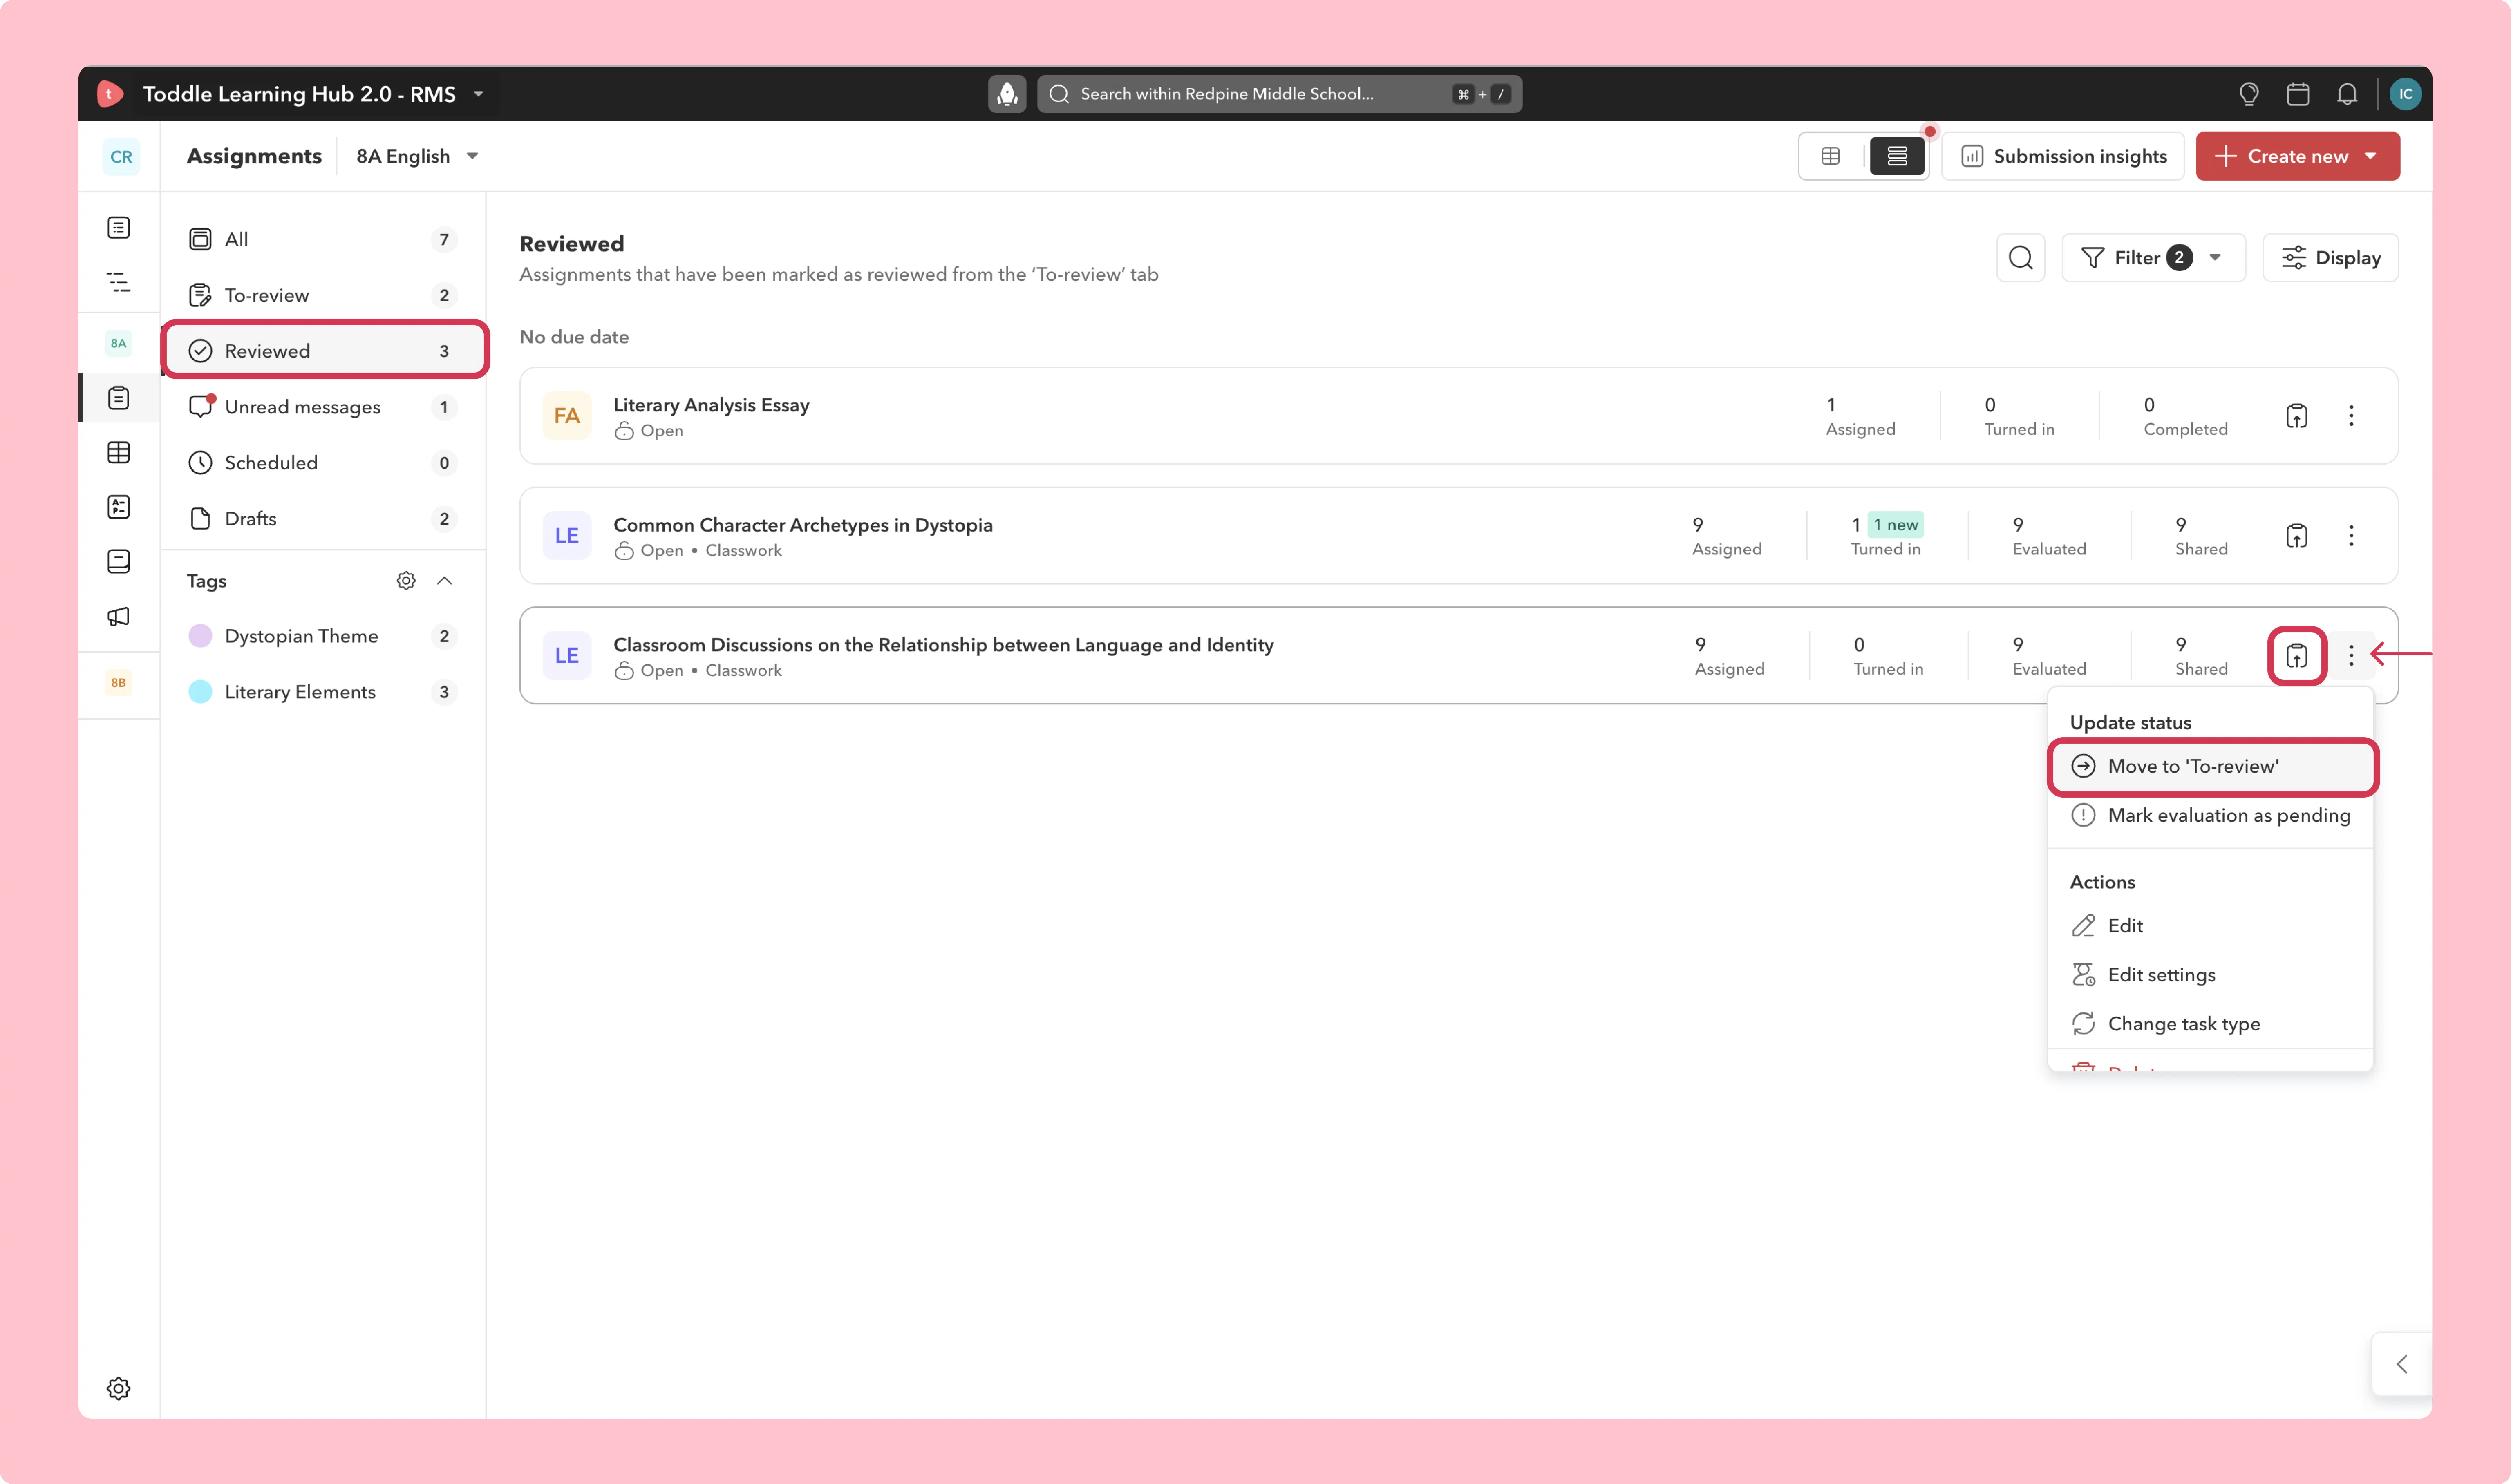Search assignments with magnifier icon
Image resolution: width=2511 pixels, height=1484 pixels.
(x=2020, y=258)
